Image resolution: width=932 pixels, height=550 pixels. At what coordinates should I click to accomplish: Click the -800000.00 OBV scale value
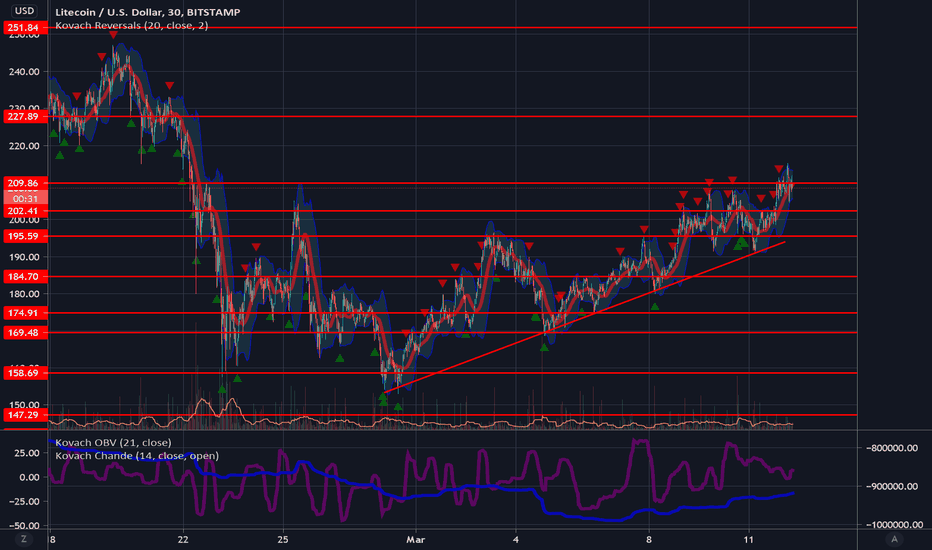892,448
